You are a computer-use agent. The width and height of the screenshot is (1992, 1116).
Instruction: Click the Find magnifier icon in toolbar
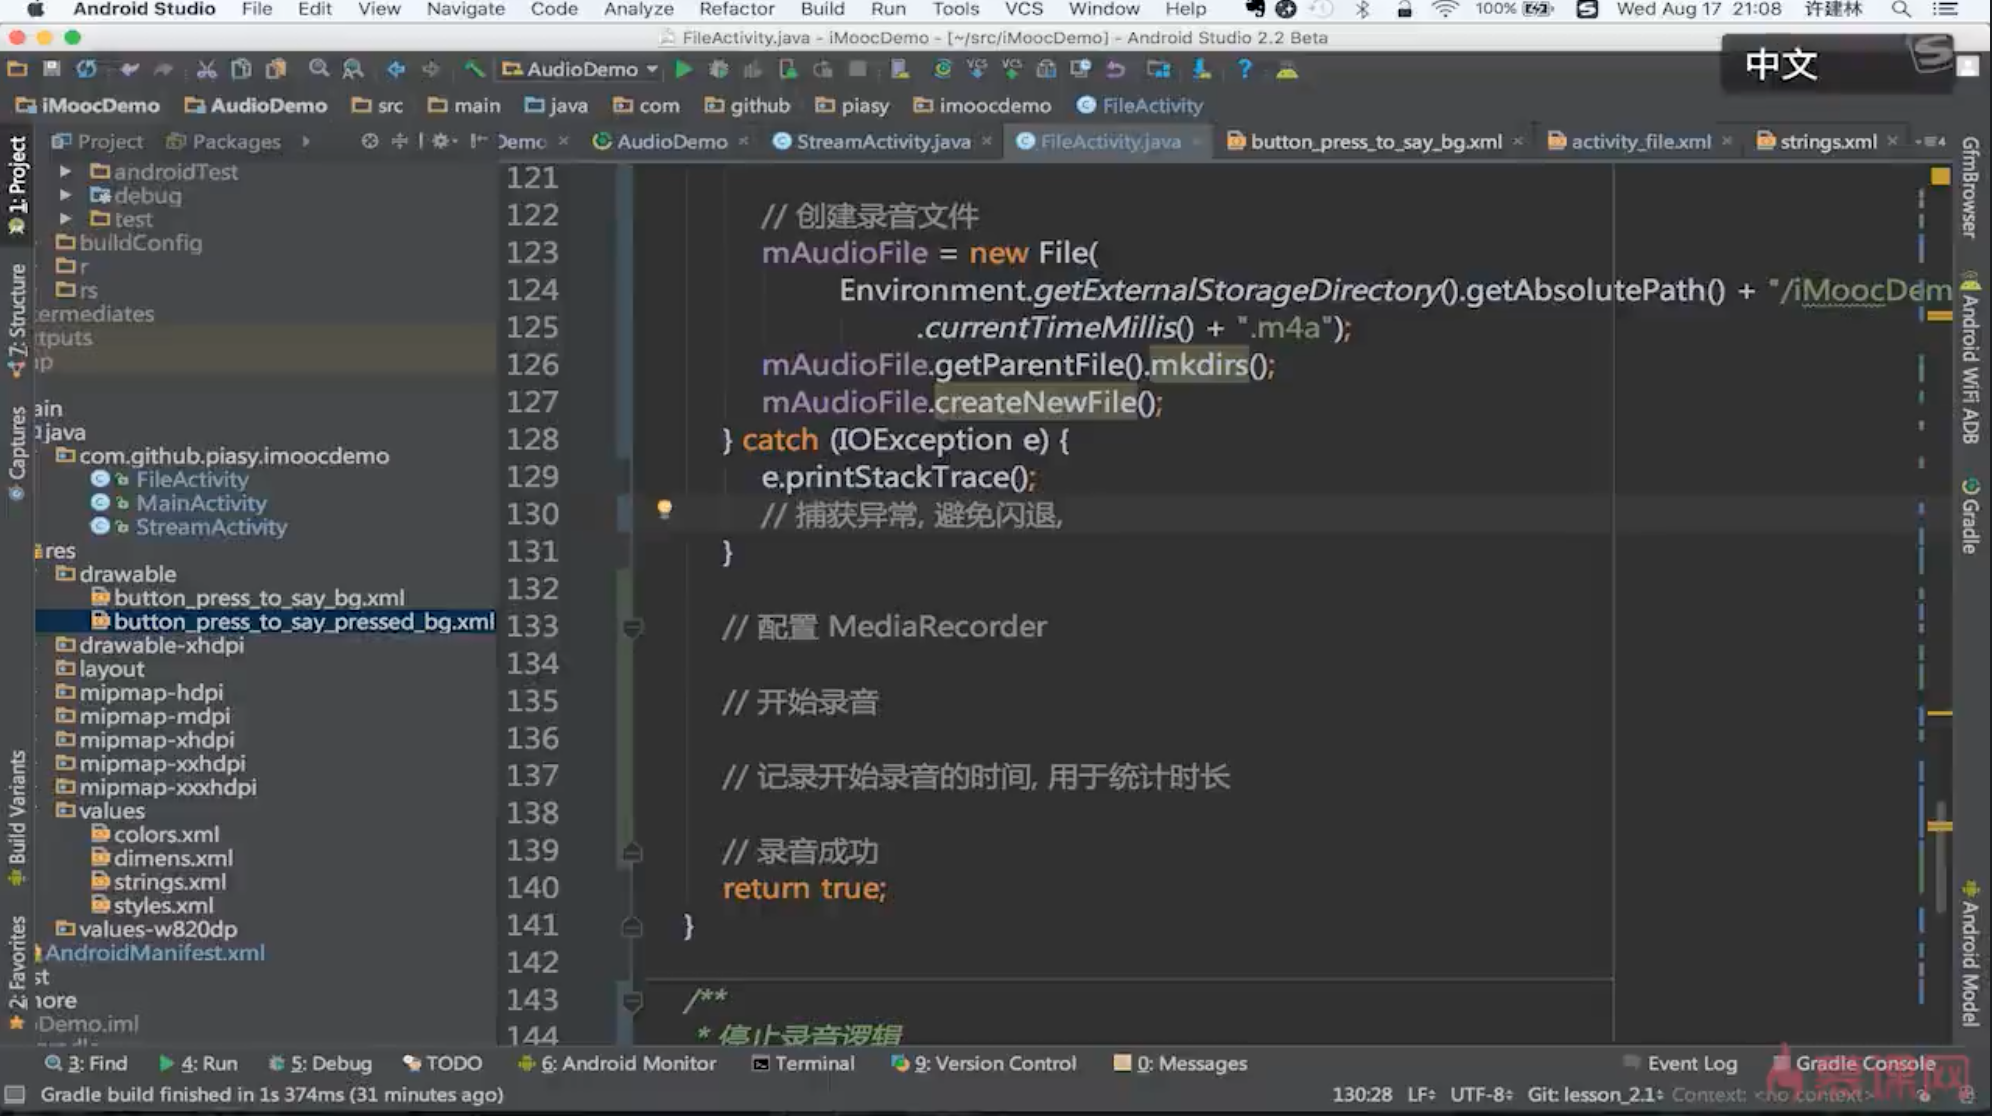(318, 69)
